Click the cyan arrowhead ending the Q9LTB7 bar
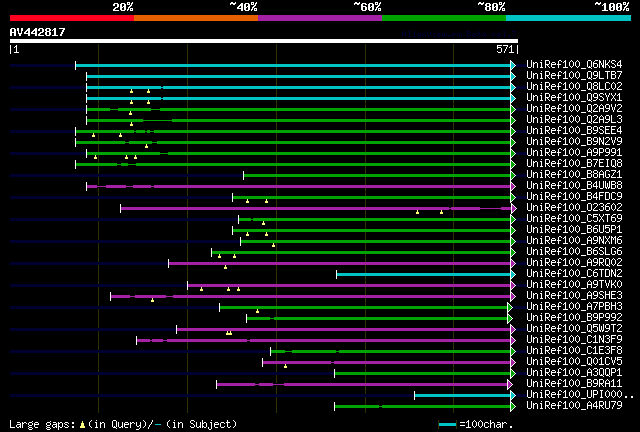 point(513,76)
